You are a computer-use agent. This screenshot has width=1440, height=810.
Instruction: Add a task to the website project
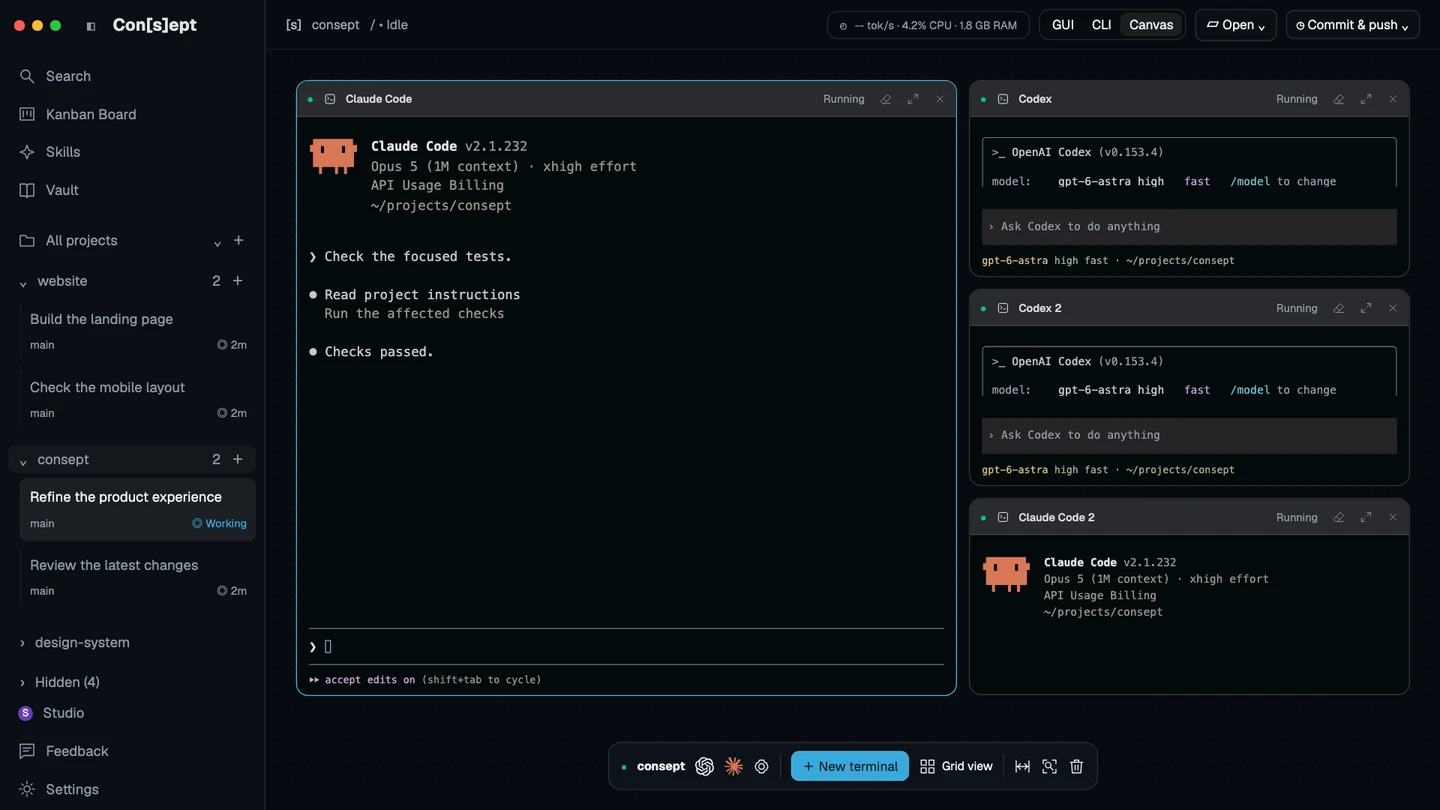click(x=238, y=281)
